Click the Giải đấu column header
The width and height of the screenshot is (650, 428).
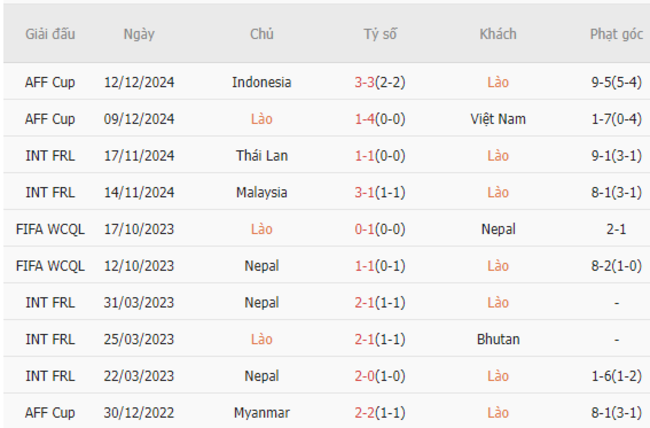[x=50, y=34]
